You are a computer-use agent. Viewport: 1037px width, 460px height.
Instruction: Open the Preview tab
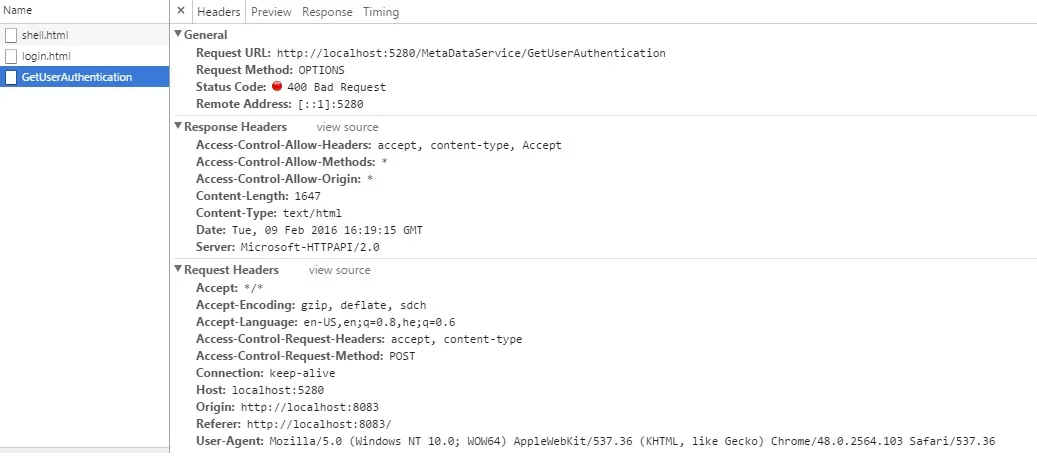(x=271, y=12)
